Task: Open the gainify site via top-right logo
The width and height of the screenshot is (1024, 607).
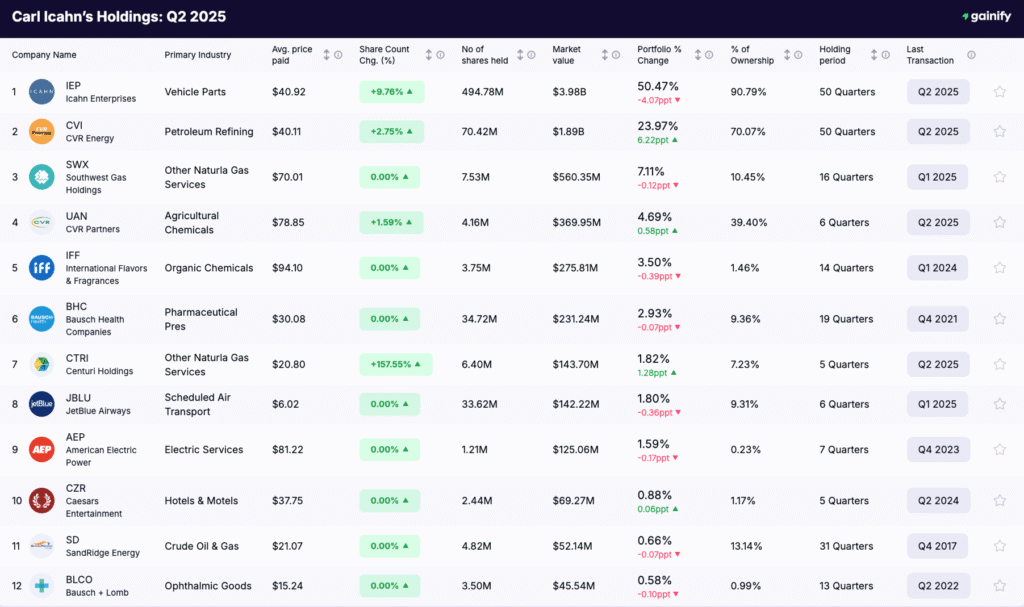Action: [x=985, y=16]
